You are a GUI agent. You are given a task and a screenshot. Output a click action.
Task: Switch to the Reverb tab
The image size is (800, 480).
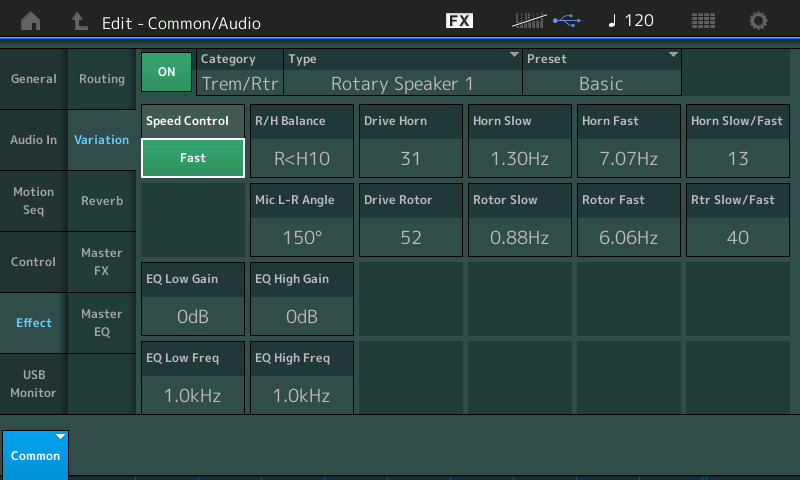click(x=102, y=201)
